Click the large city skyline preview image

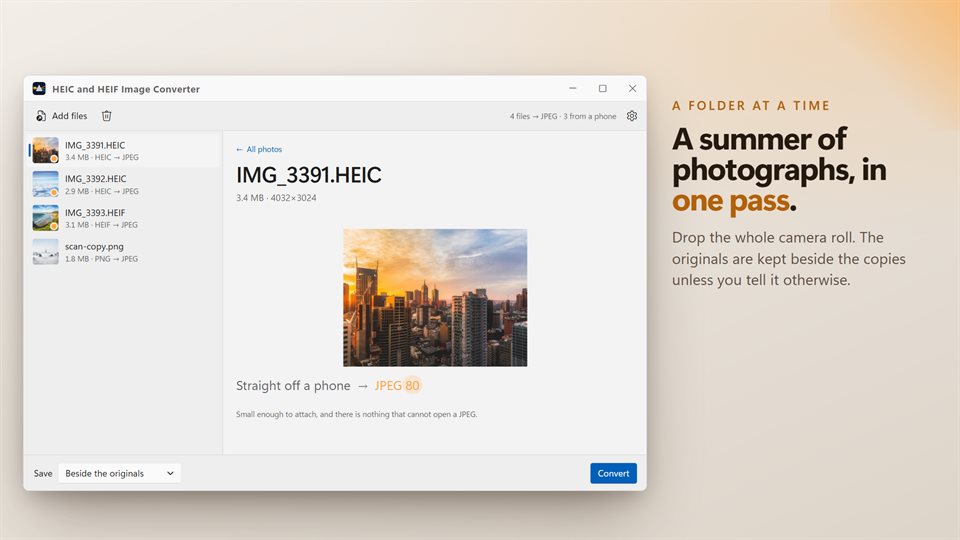click(435, 298)
